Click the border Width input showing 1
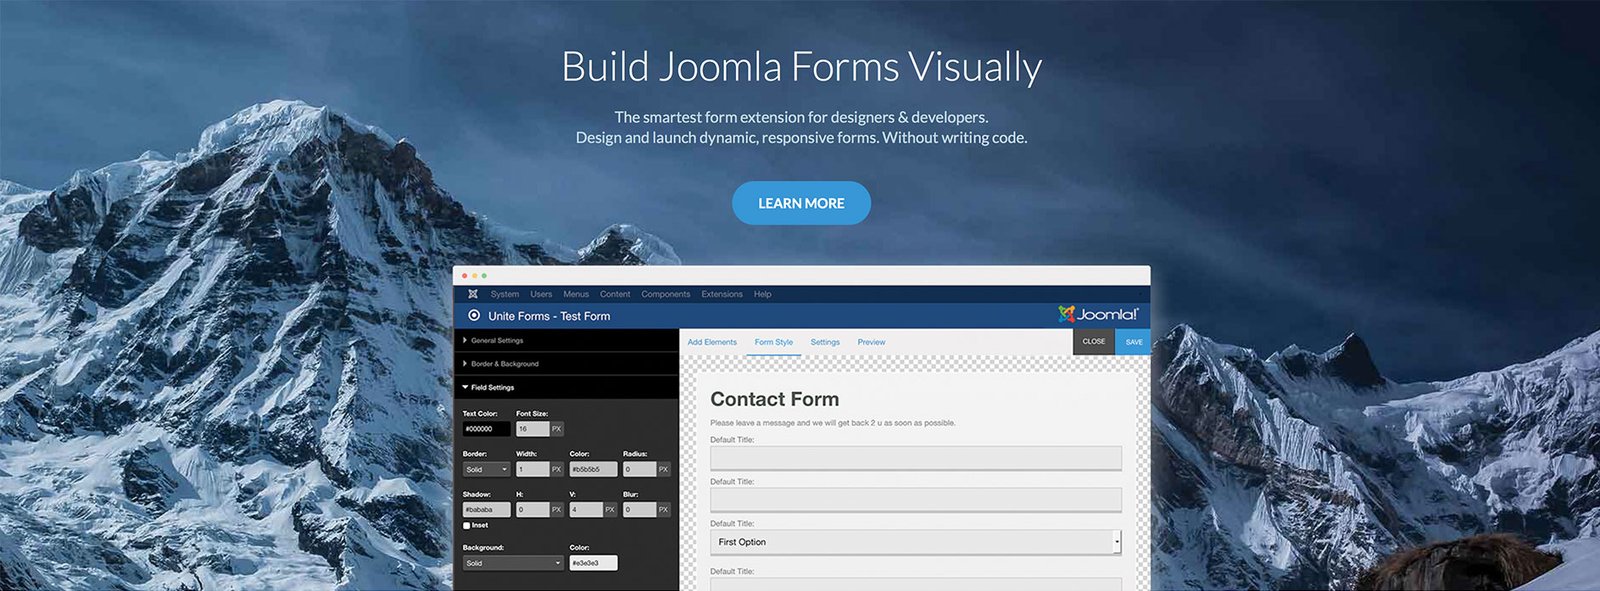The image size is (1600, 591). point(532,469)
